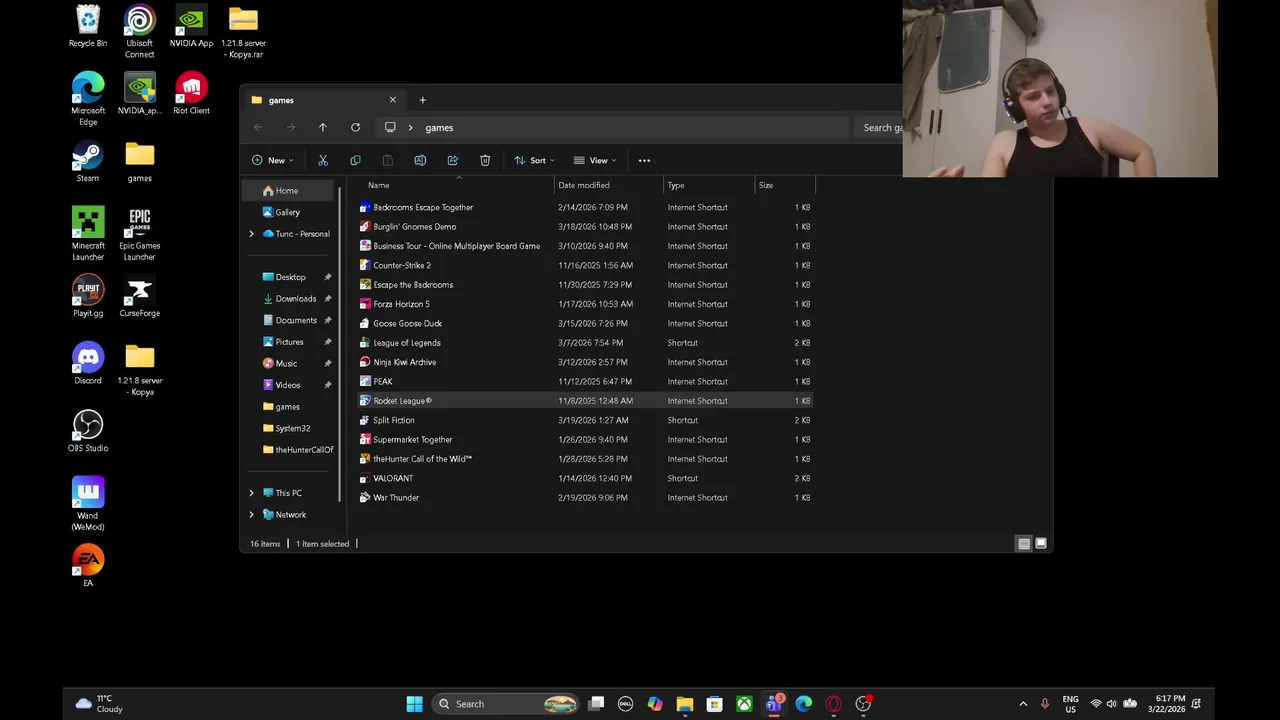Refresh the games folder view

(x=355, y=127)
